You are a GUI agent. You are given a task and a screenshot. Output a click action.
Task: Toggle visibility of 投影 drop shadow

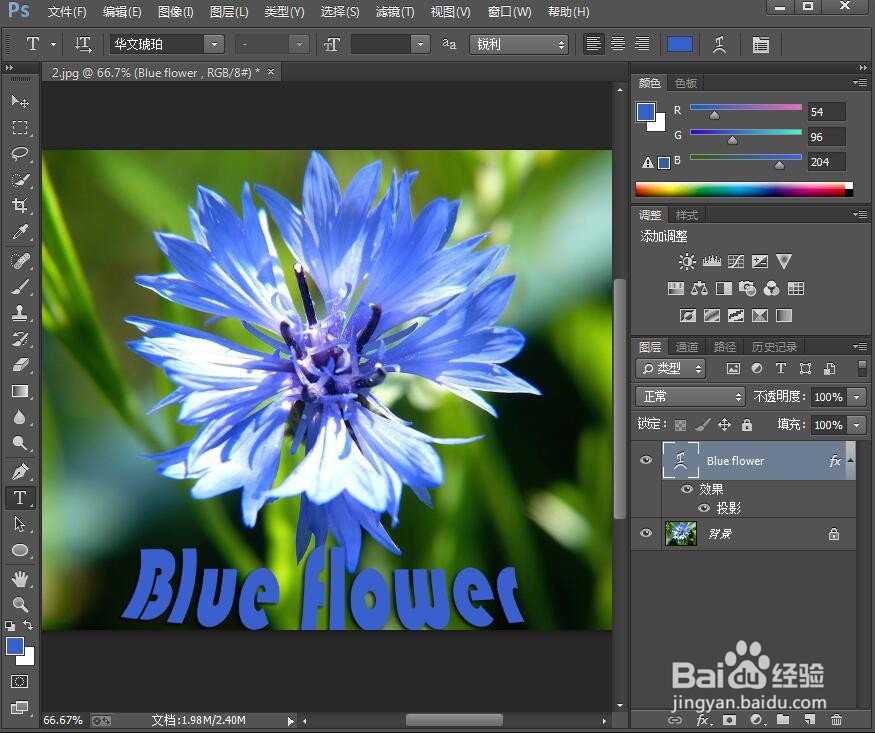point(704,508)
